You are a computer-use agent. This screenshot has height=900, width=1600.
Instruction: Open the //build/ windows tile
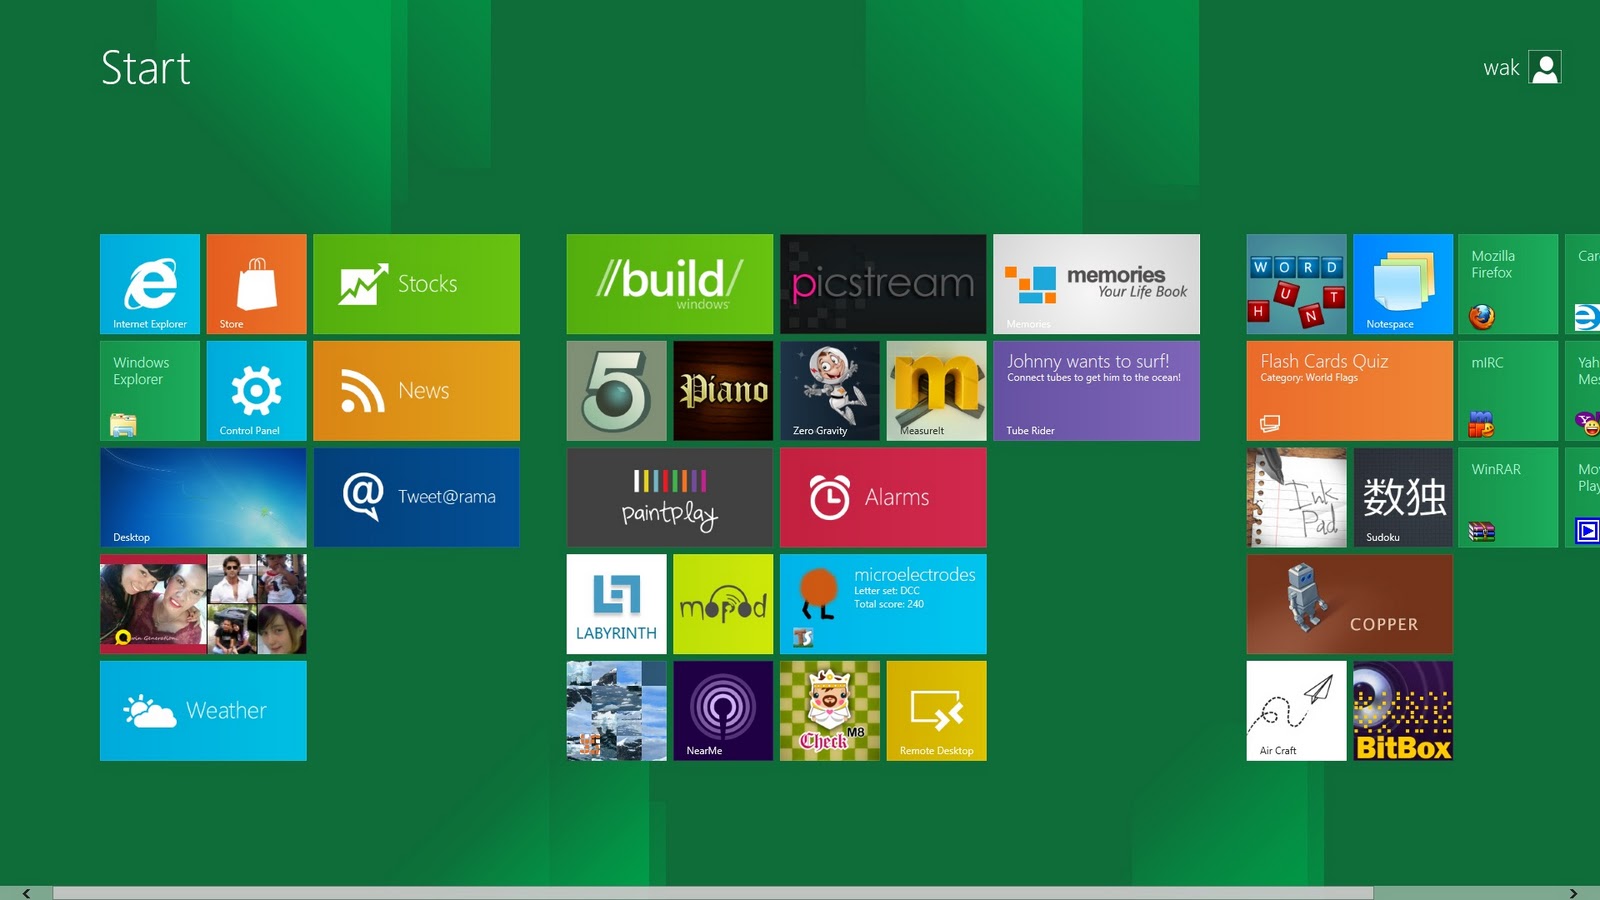pyautogui.click(x=668, y=284)
